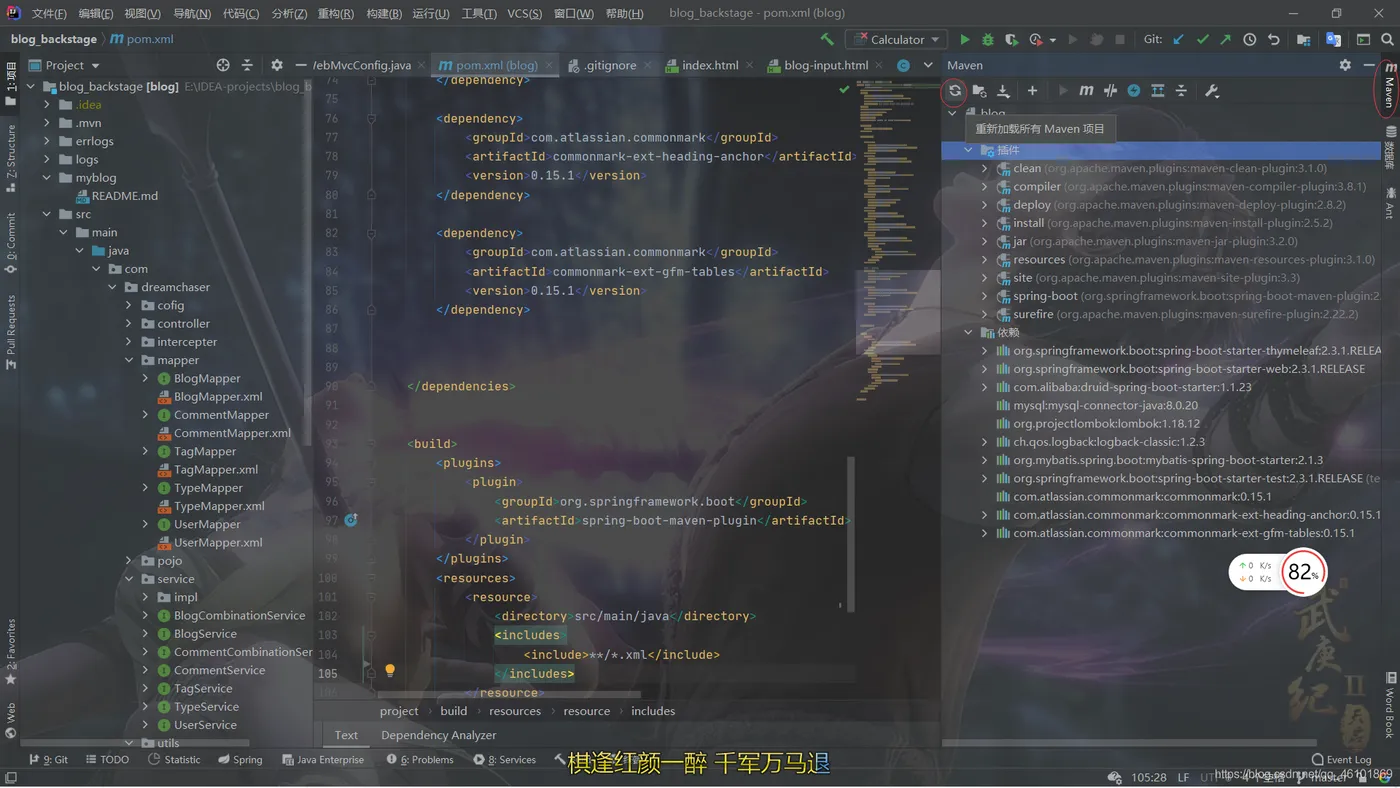Collapse the mapper folder

tap(129, 360)
